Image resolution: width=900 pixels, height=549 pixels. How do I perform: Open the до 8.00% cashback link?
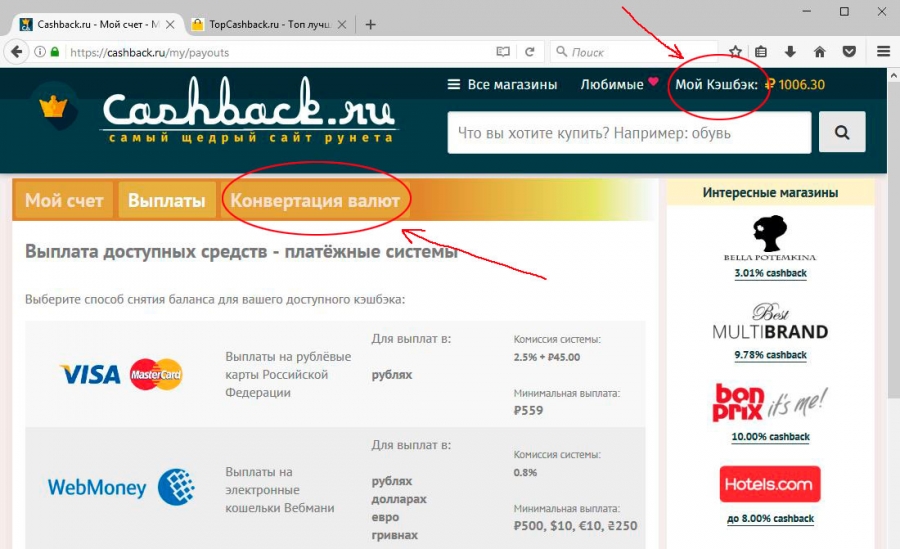(x=770, y=519)
